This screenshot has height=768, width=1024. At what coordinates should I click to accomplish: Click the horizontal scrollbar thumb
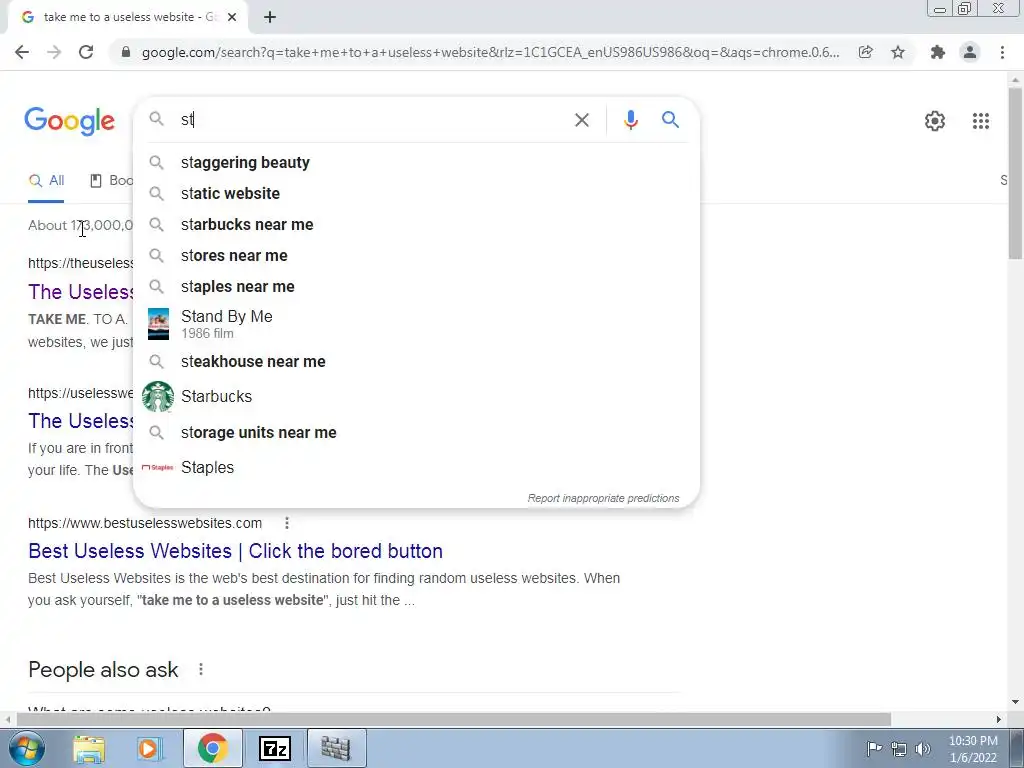(x=453, y=719)
